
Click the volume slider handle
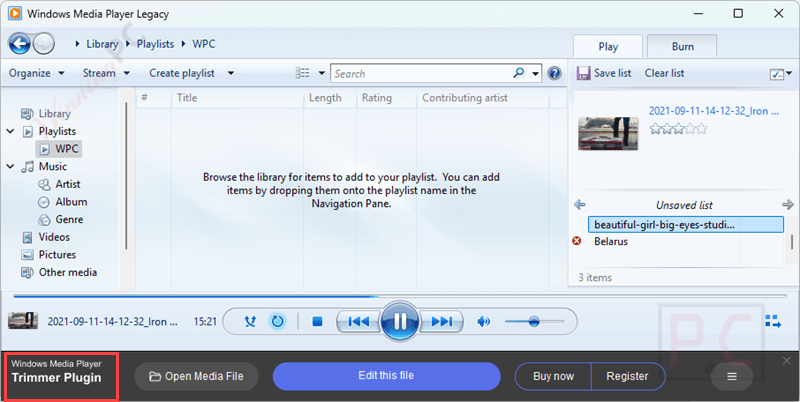coord(534,321)
